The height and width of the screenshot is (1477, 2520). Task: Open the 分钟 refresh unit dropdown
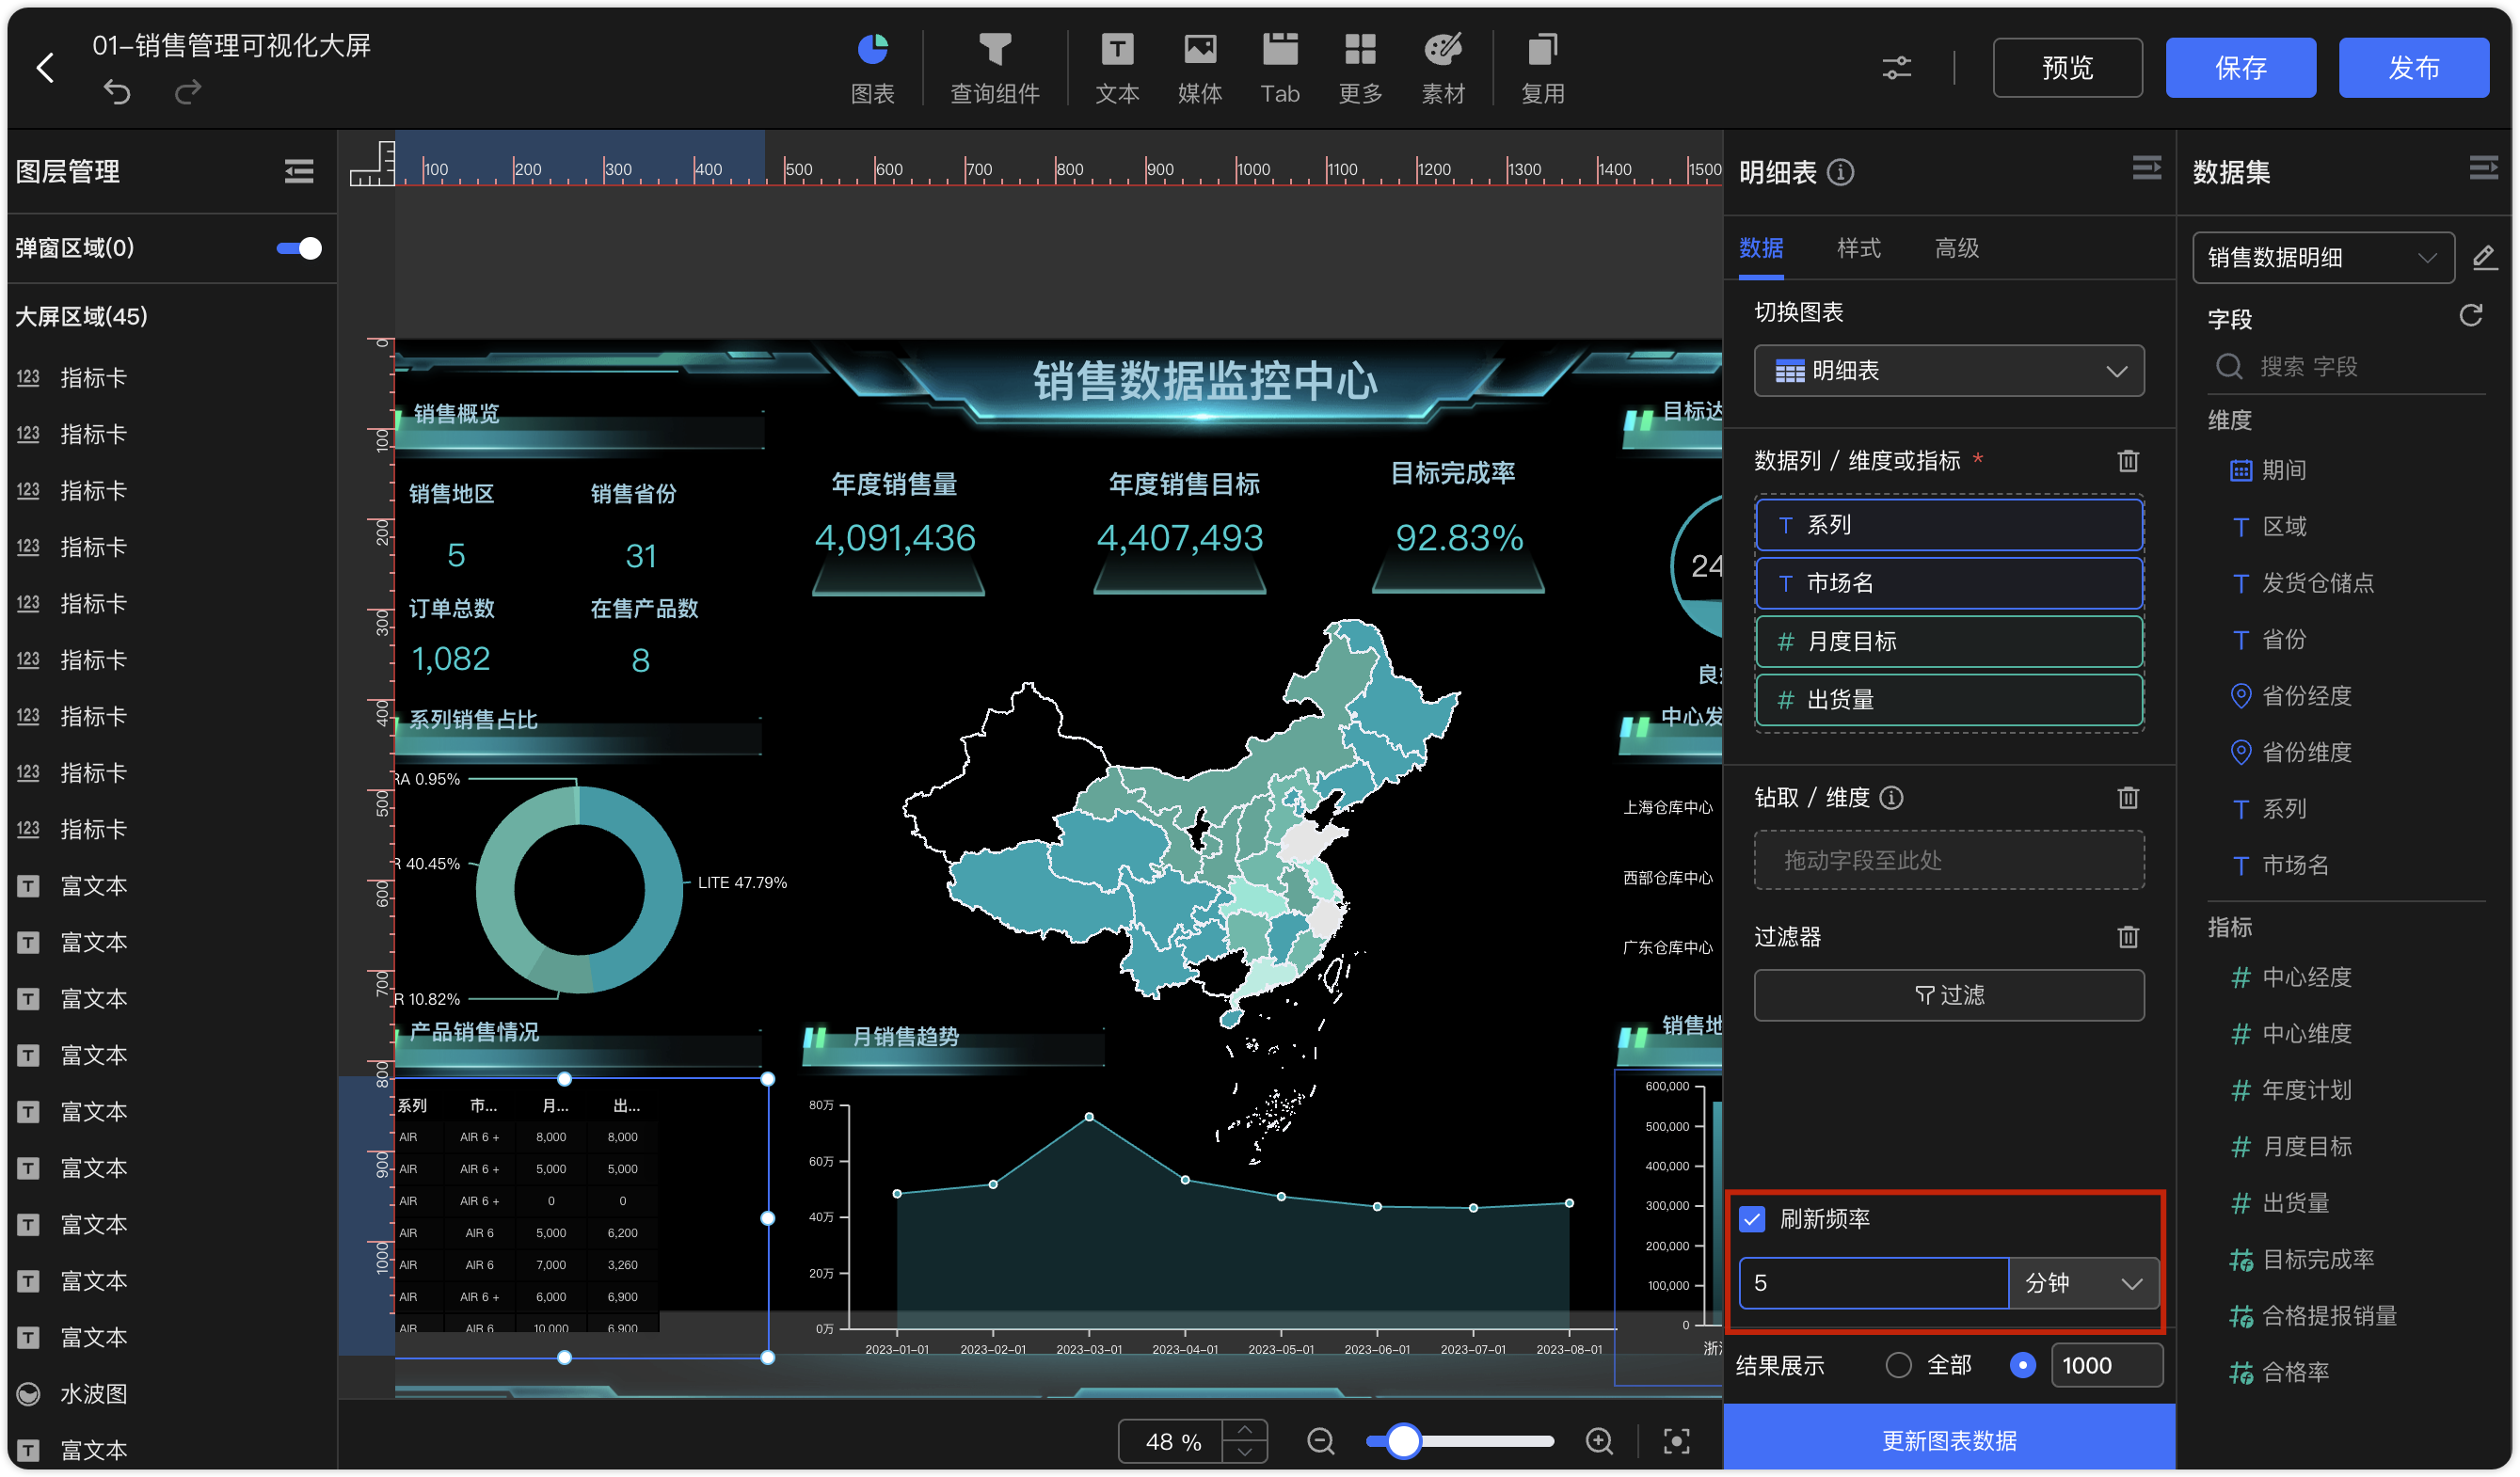coord(2083,1283)
